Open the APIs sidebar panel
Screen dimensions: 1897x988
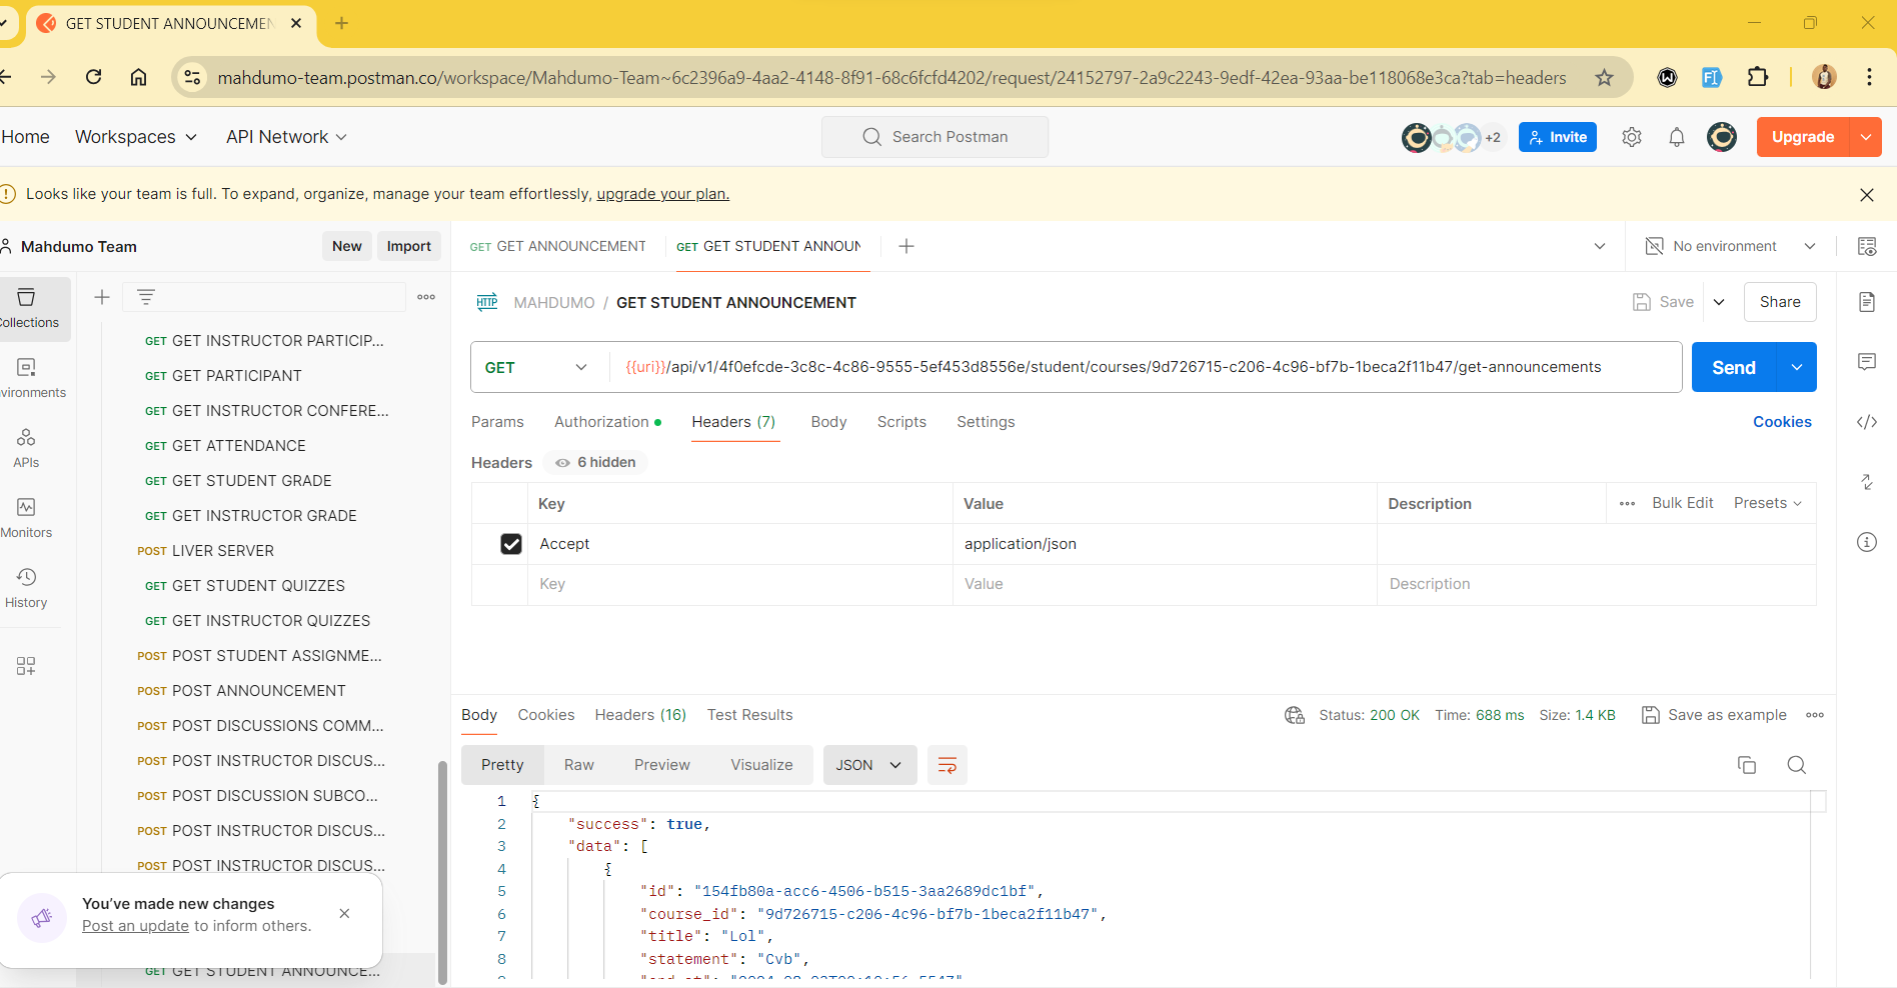(x=26, y=448)
